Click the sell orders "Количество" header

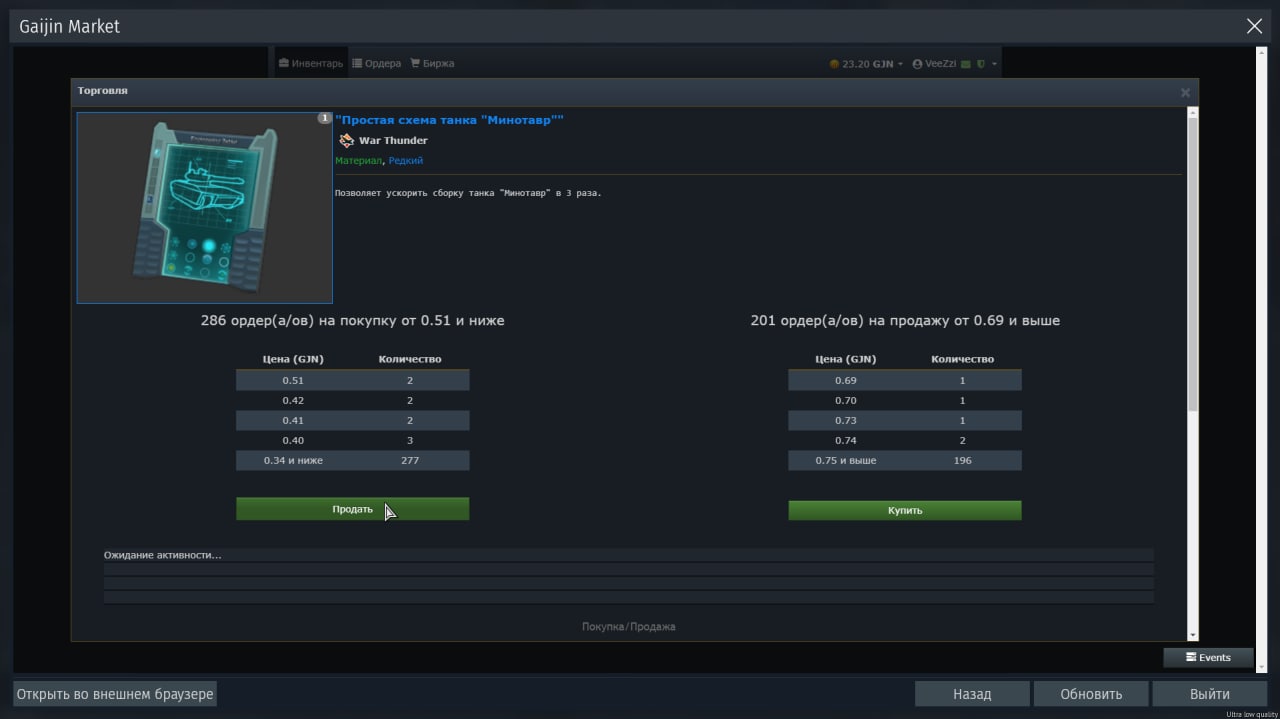point(962,359)
